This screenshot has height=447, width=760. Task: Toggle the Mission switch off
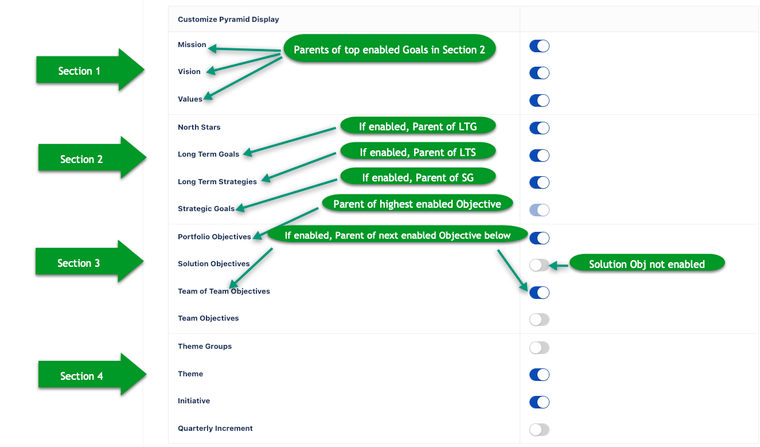pos(539,46)
